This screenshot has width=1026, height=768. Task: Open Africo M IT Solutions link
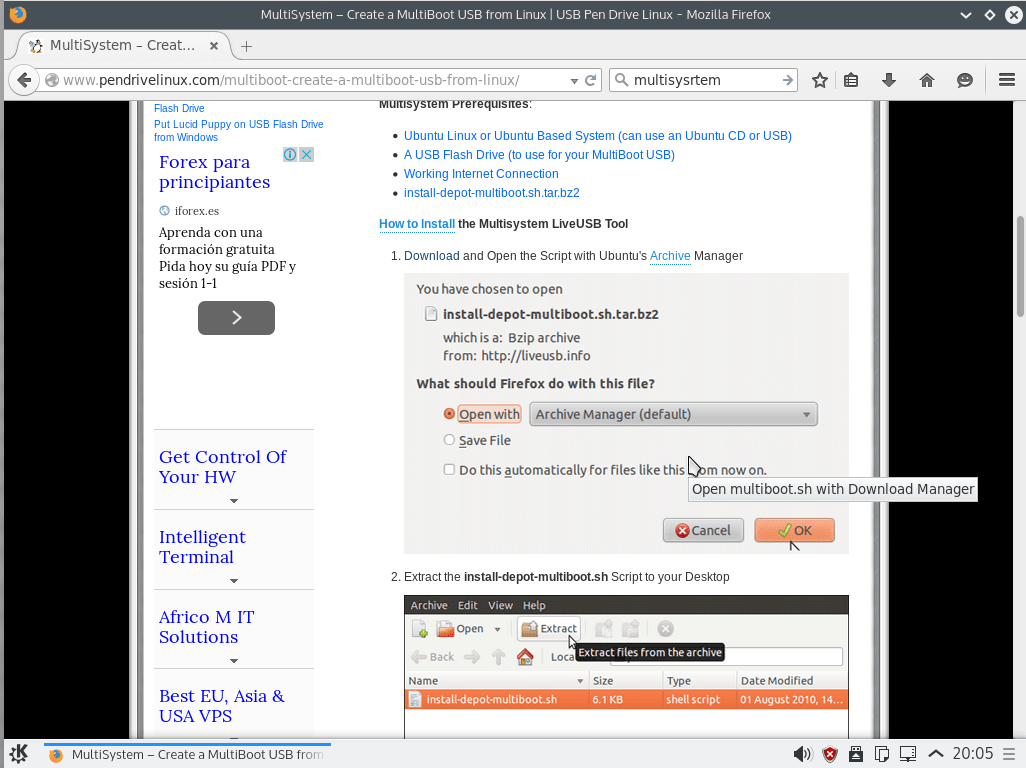pyautogui.click(x=206, y=627)
